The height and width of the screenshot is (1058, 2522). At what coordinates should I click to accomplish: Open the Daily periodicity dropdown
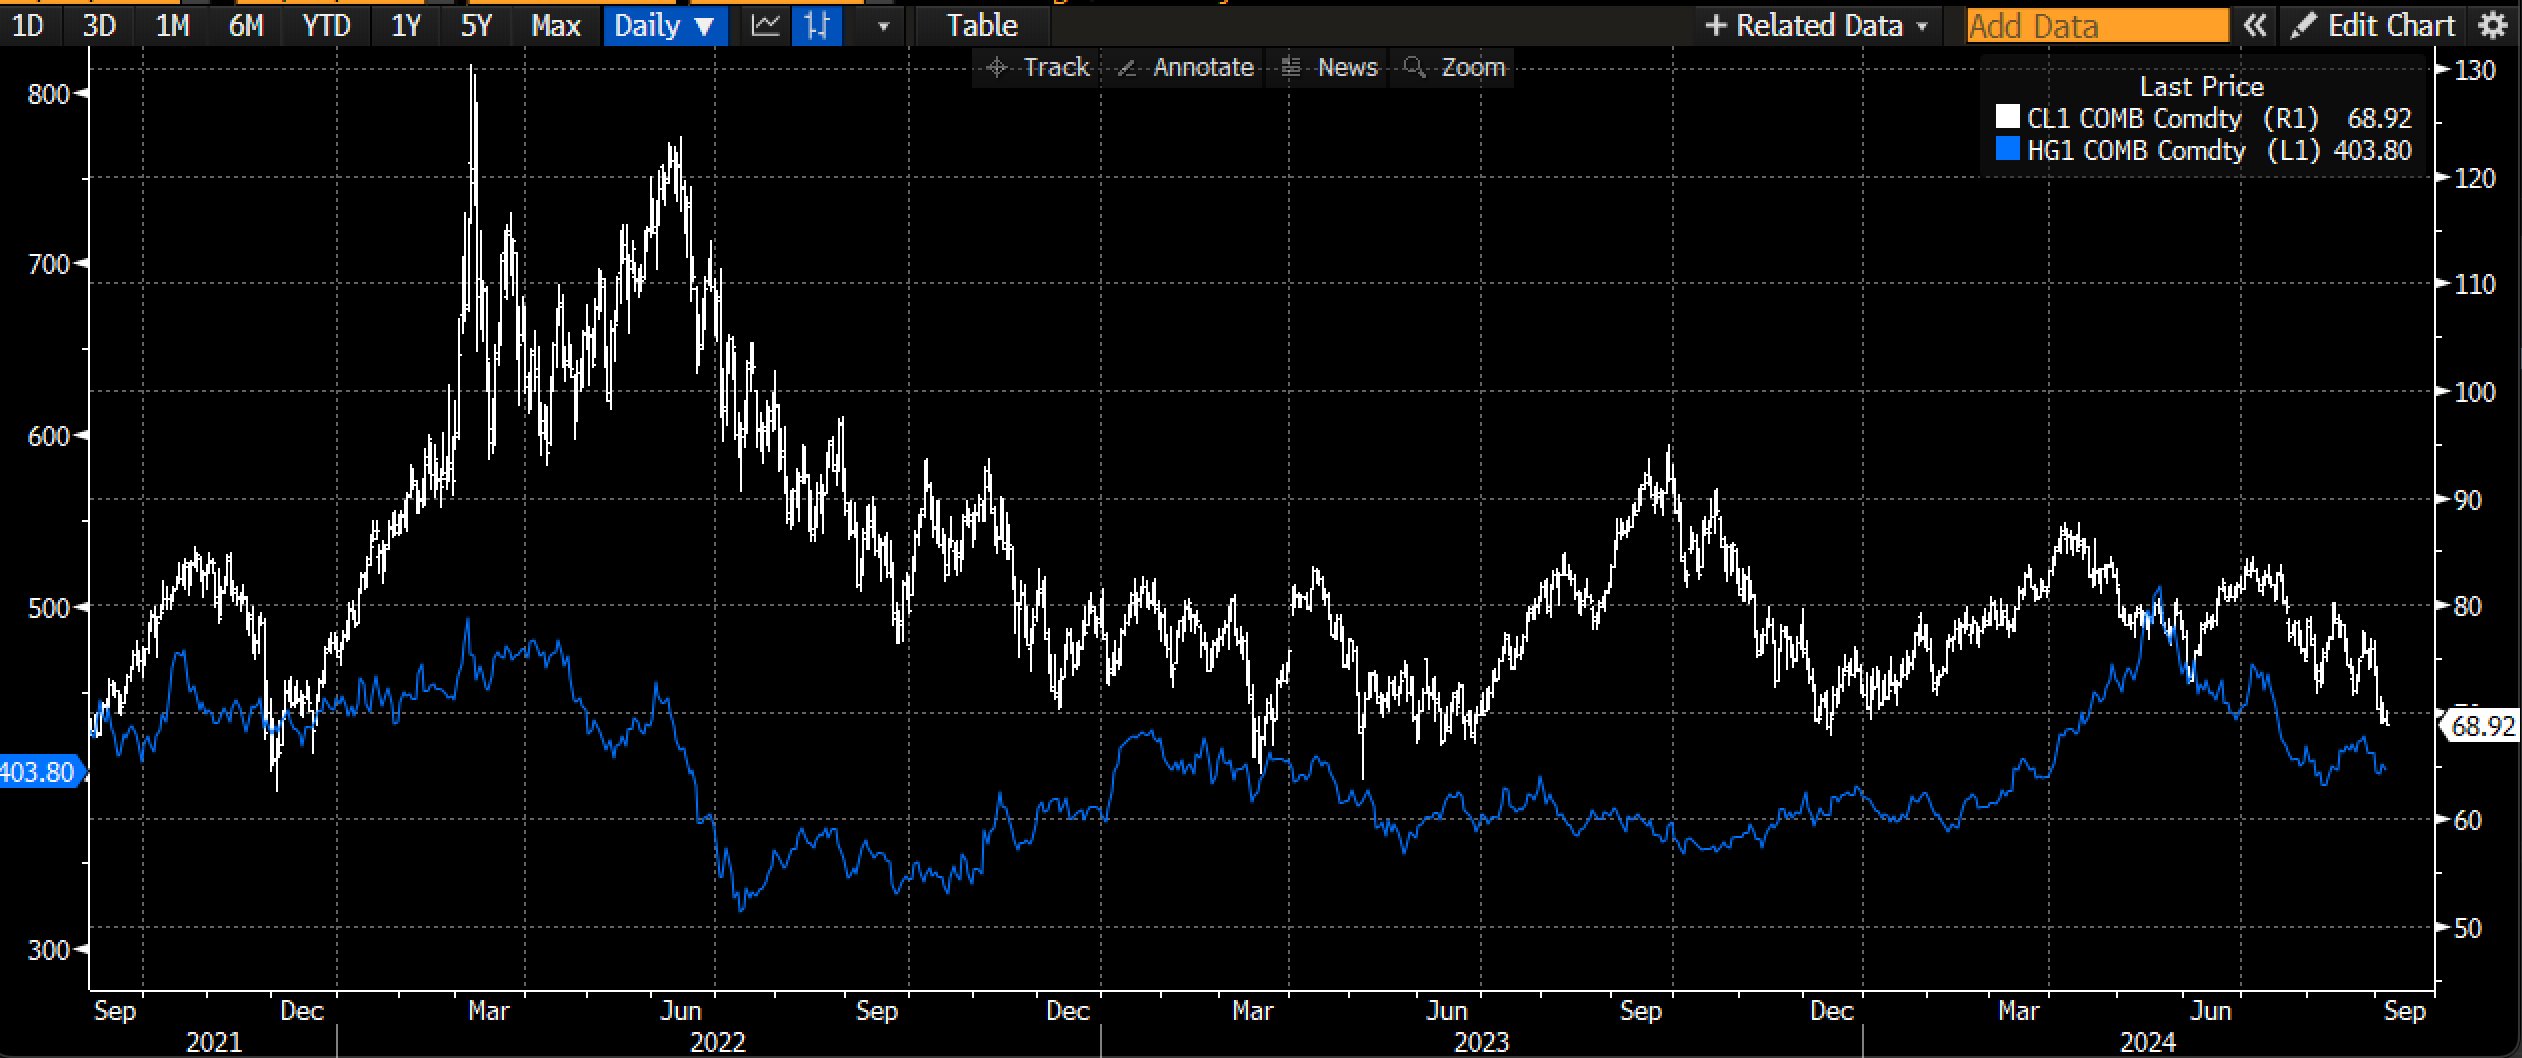click(x=664, y=26)
